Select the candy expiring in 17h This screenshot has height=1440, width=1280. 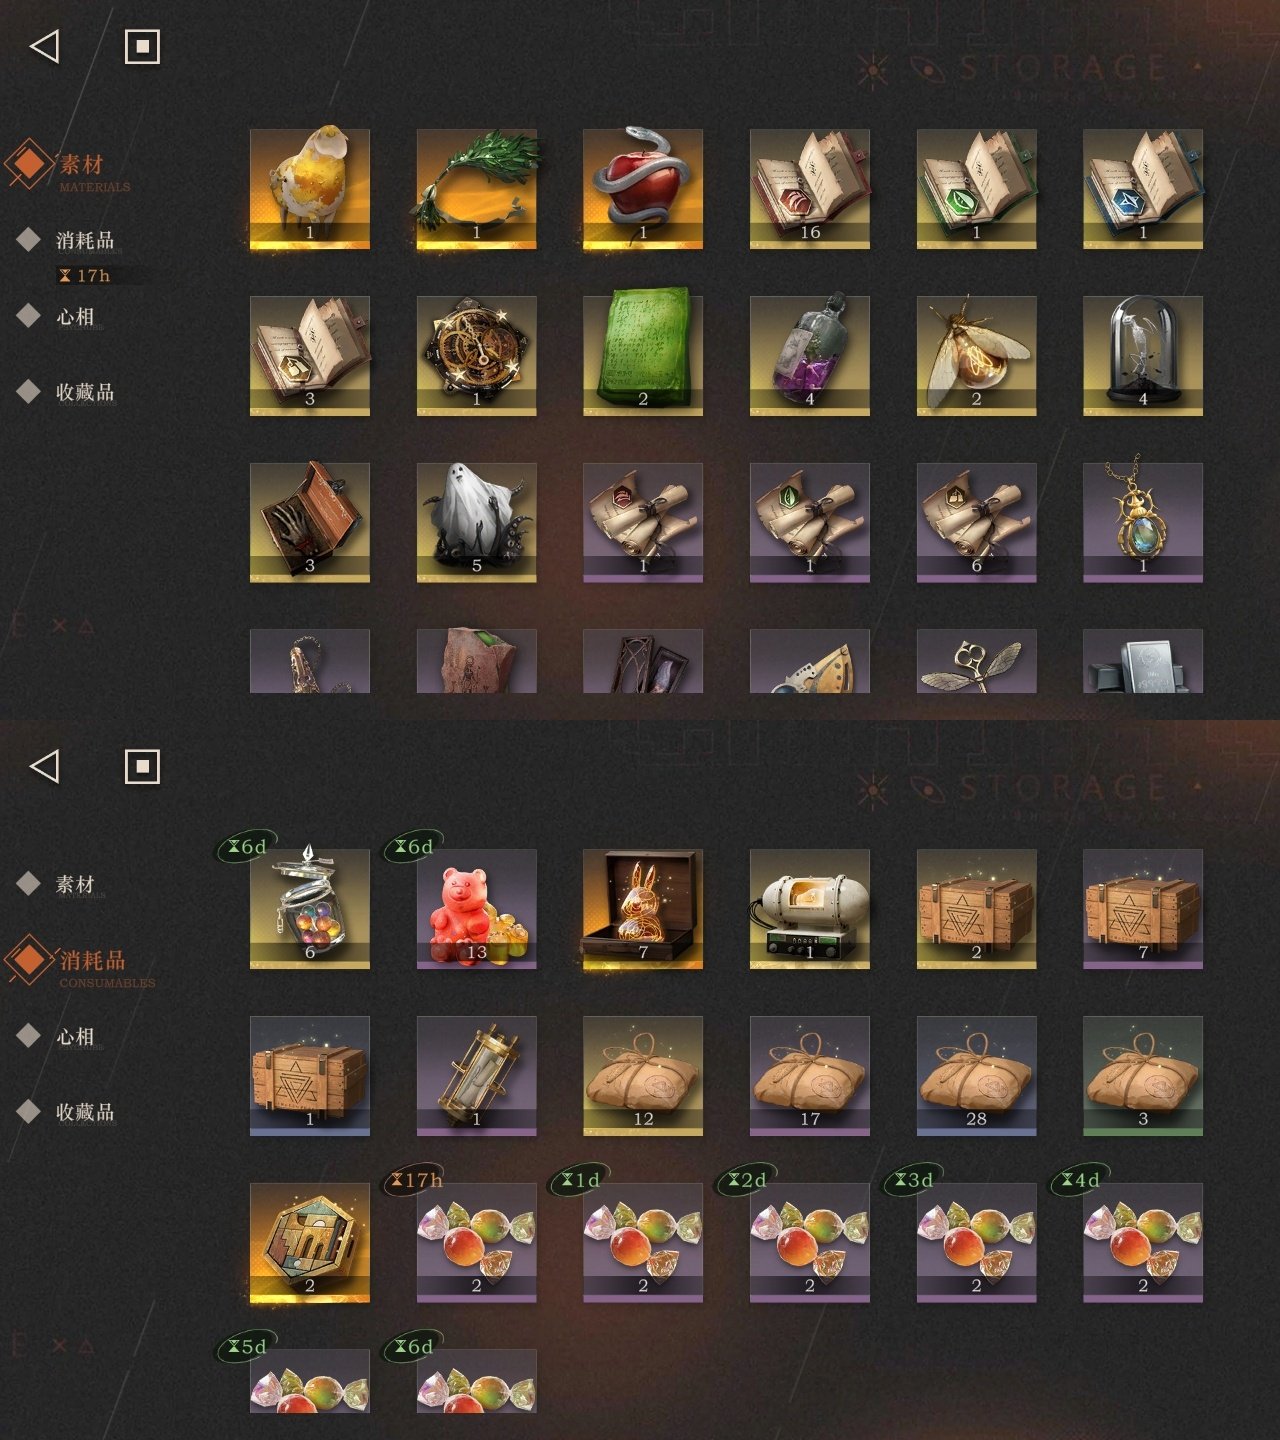point(476,1243)
